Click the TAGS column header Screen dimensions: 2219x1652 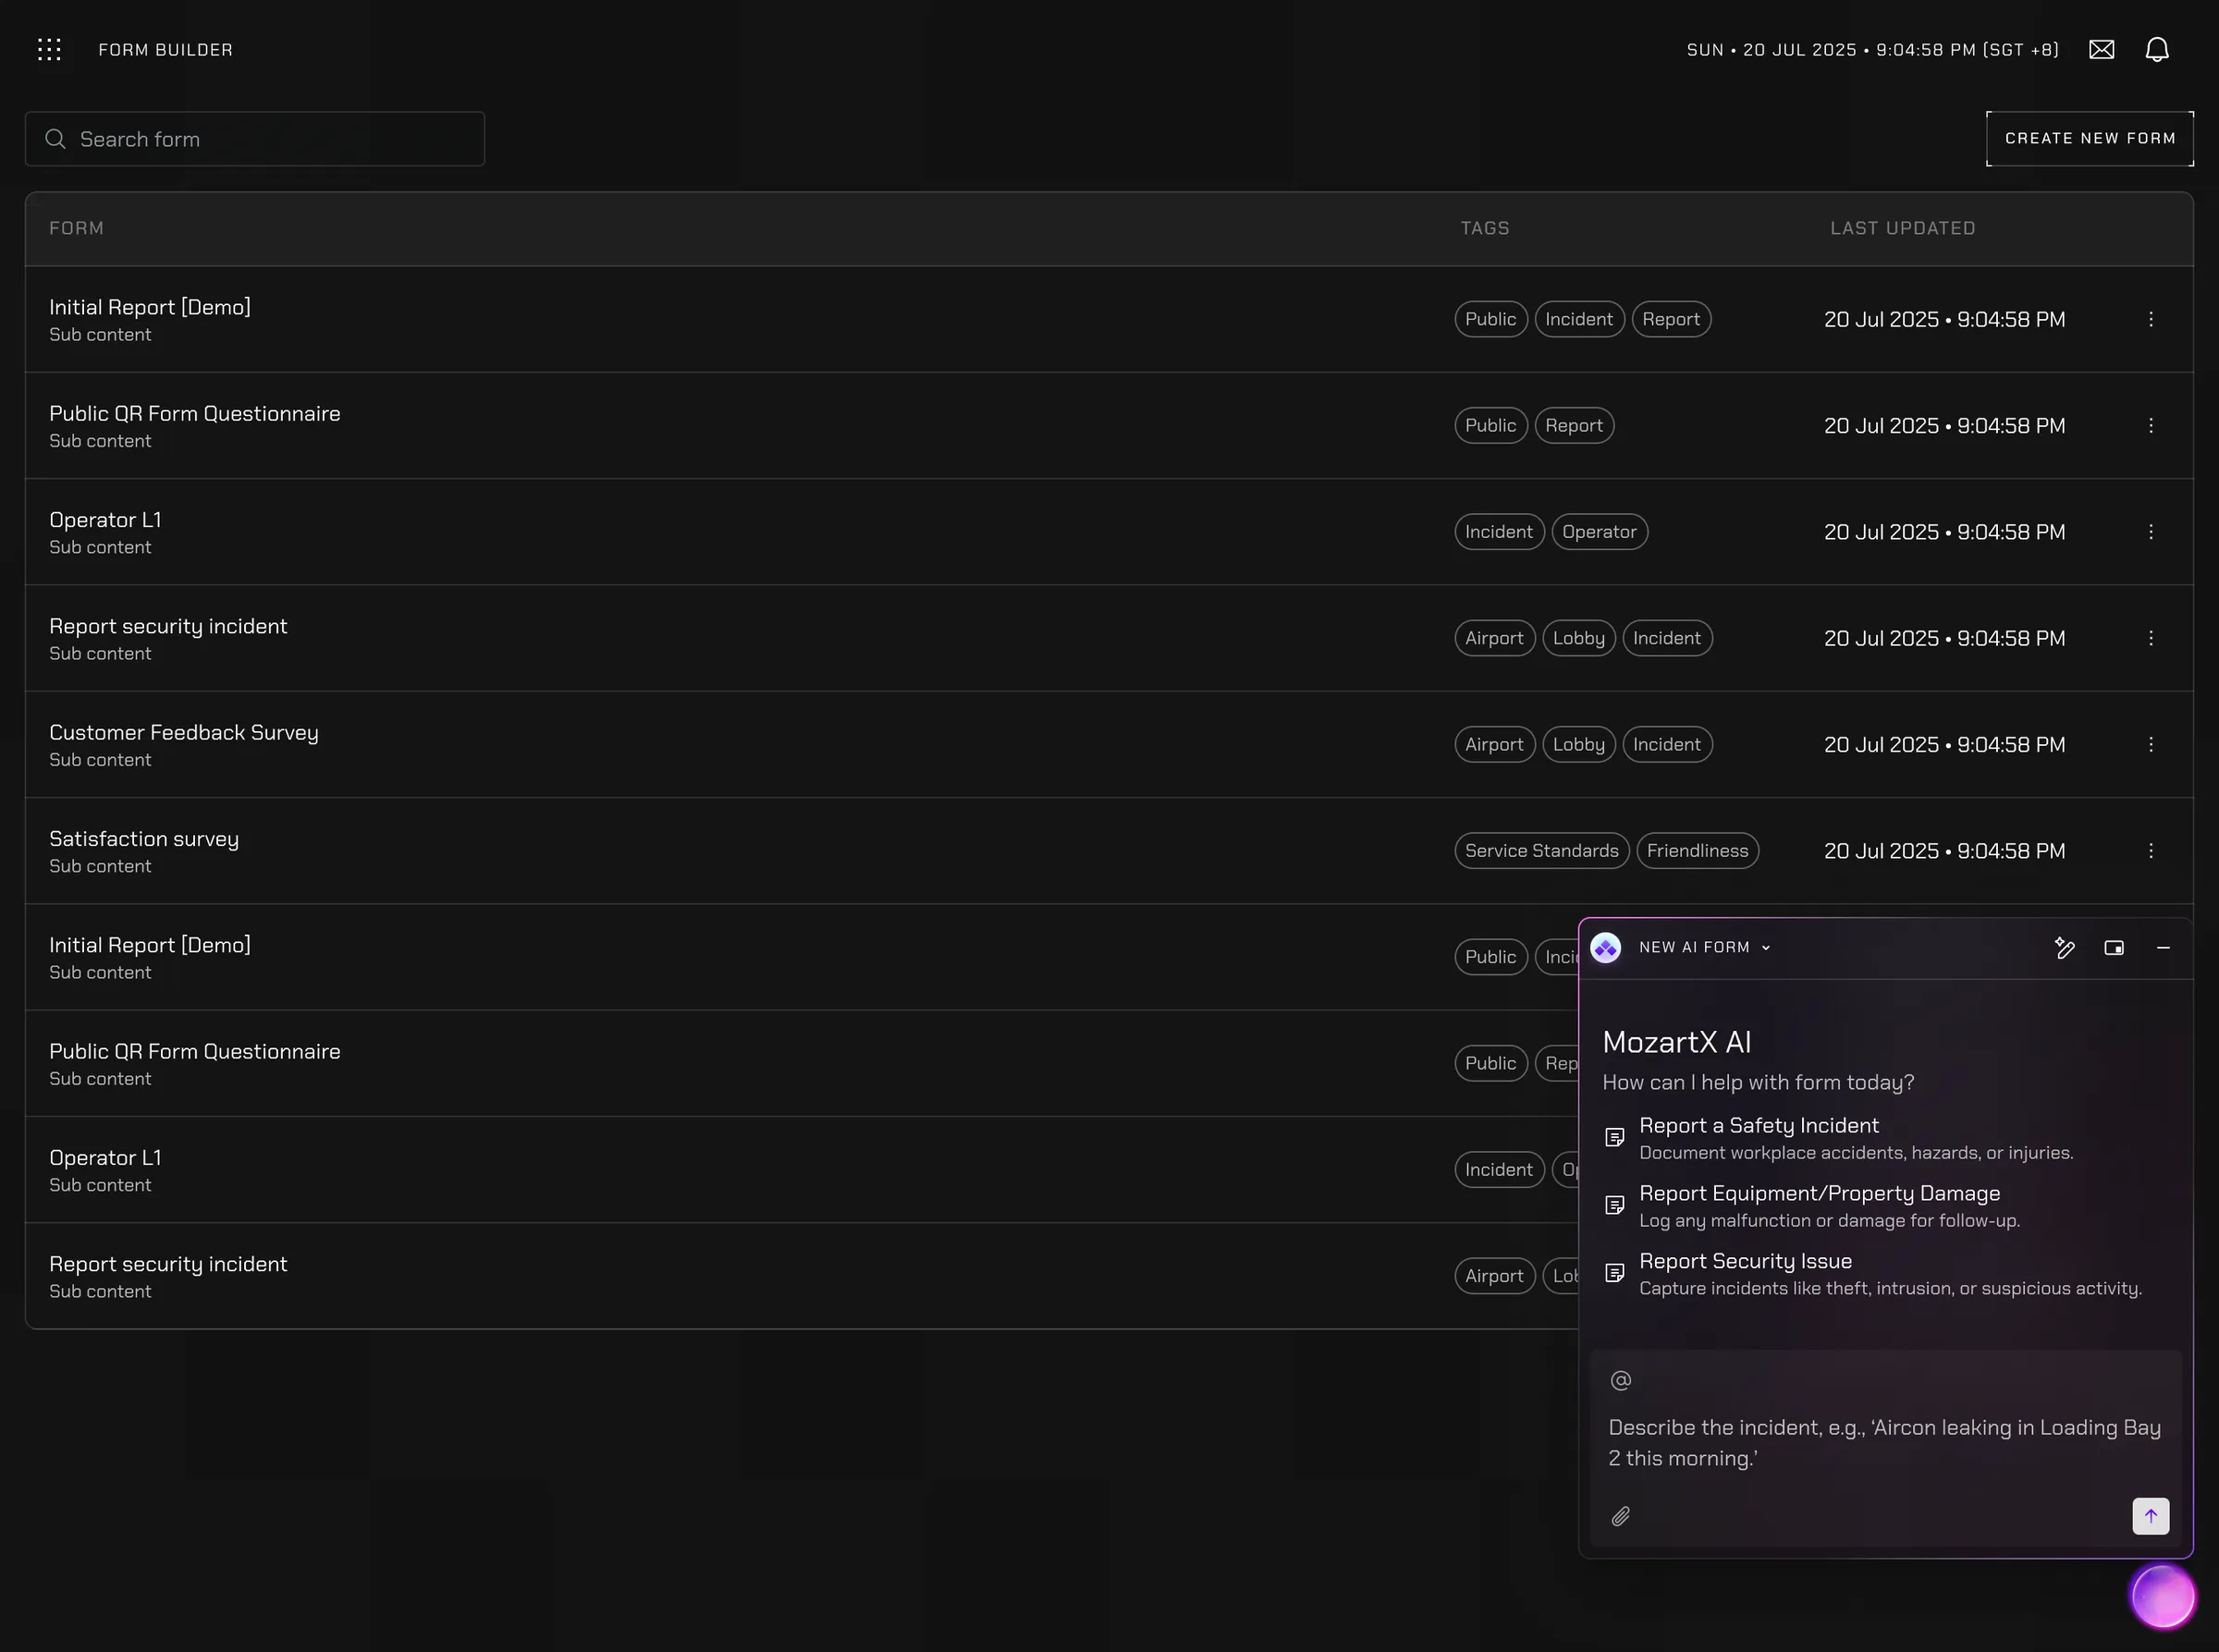(1485, 228)
